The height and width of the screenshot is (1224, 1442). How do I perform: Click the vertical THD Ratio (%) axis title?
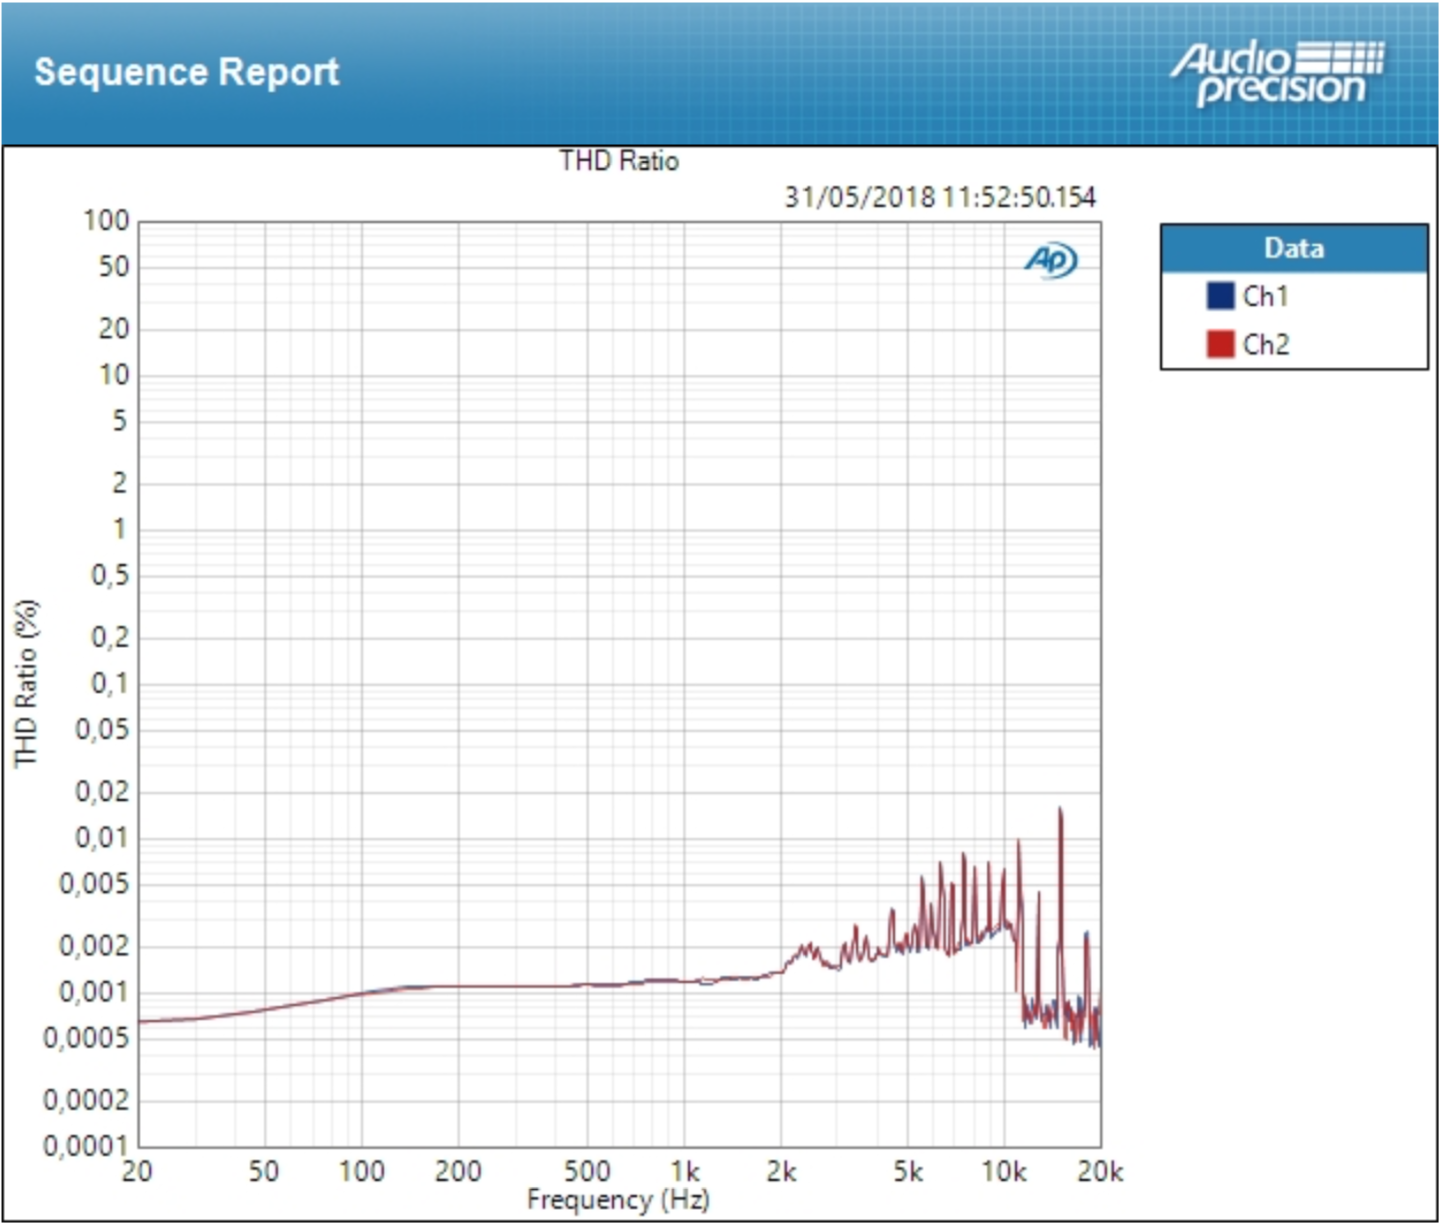tap(26, 683)
